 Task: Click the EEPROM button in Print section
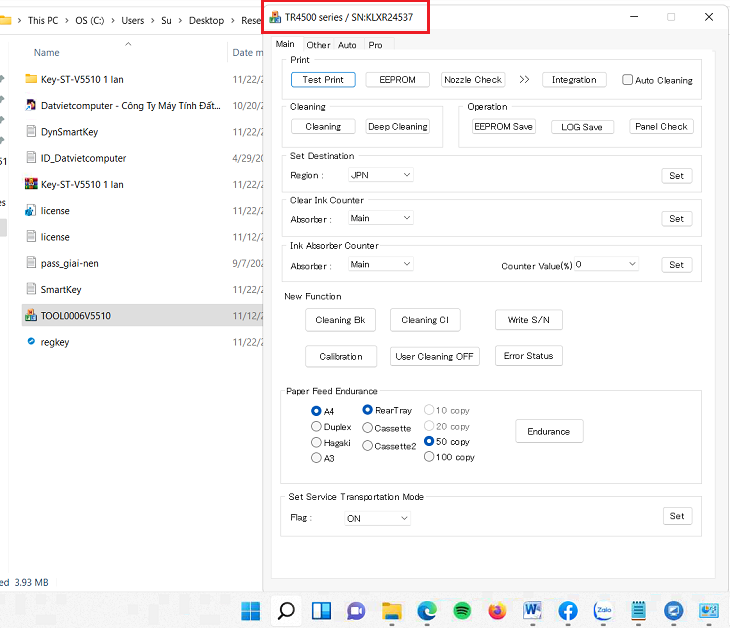397,80
